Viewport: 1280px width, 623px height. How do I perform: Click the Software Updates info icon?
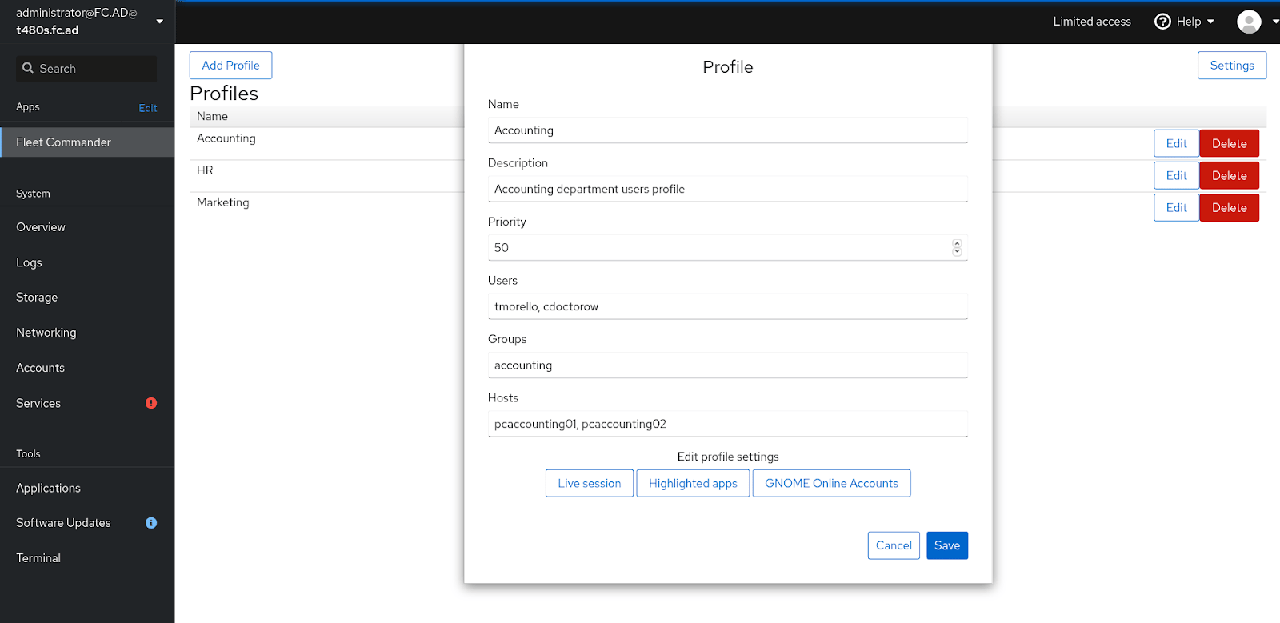point(151,523)
